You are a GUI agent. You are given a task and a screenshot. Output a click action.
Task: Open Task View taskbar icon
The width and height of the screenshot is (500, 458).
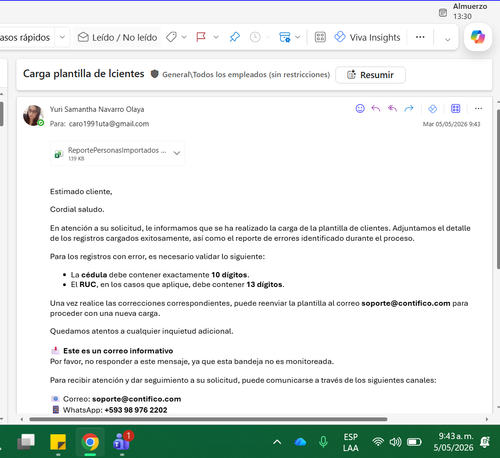click(26, 442)
